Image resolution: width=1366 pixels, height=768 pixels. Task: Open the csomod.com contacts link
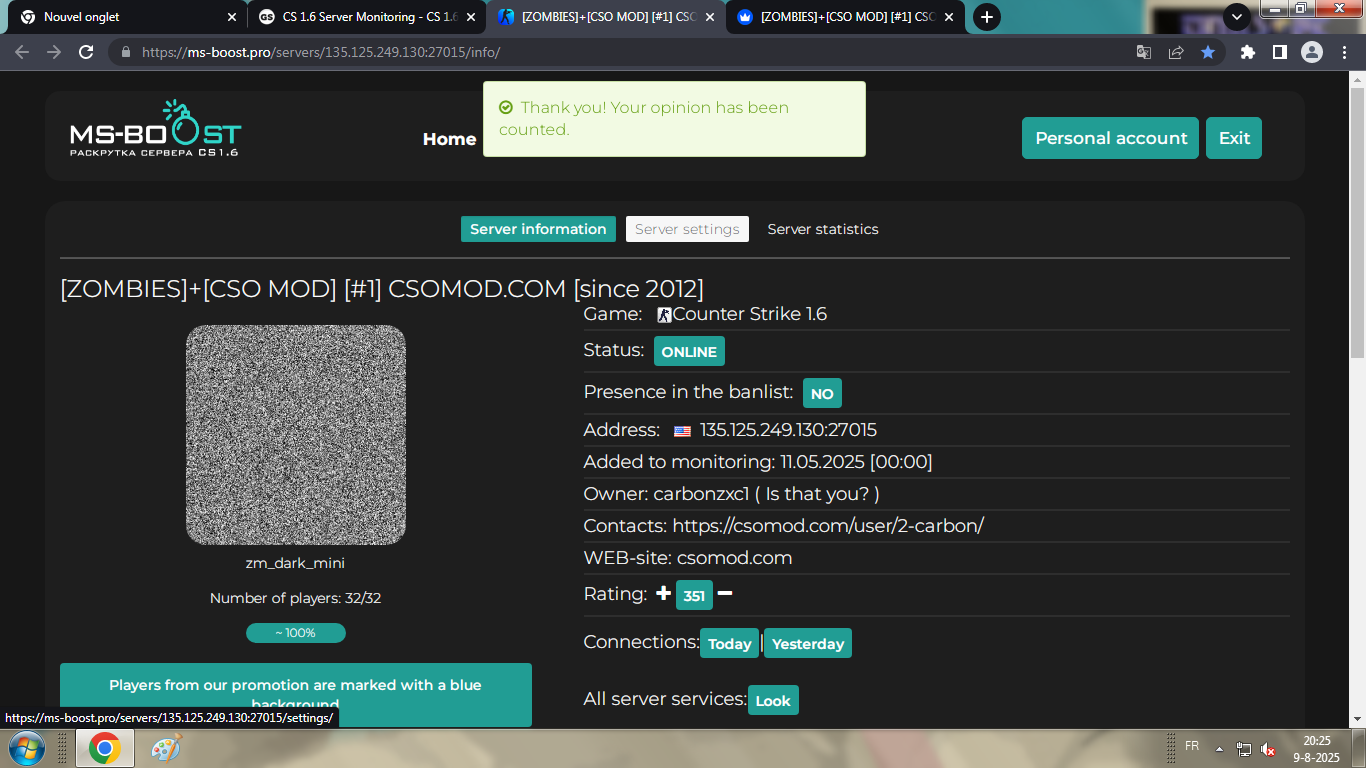click(x=827, y=526)
